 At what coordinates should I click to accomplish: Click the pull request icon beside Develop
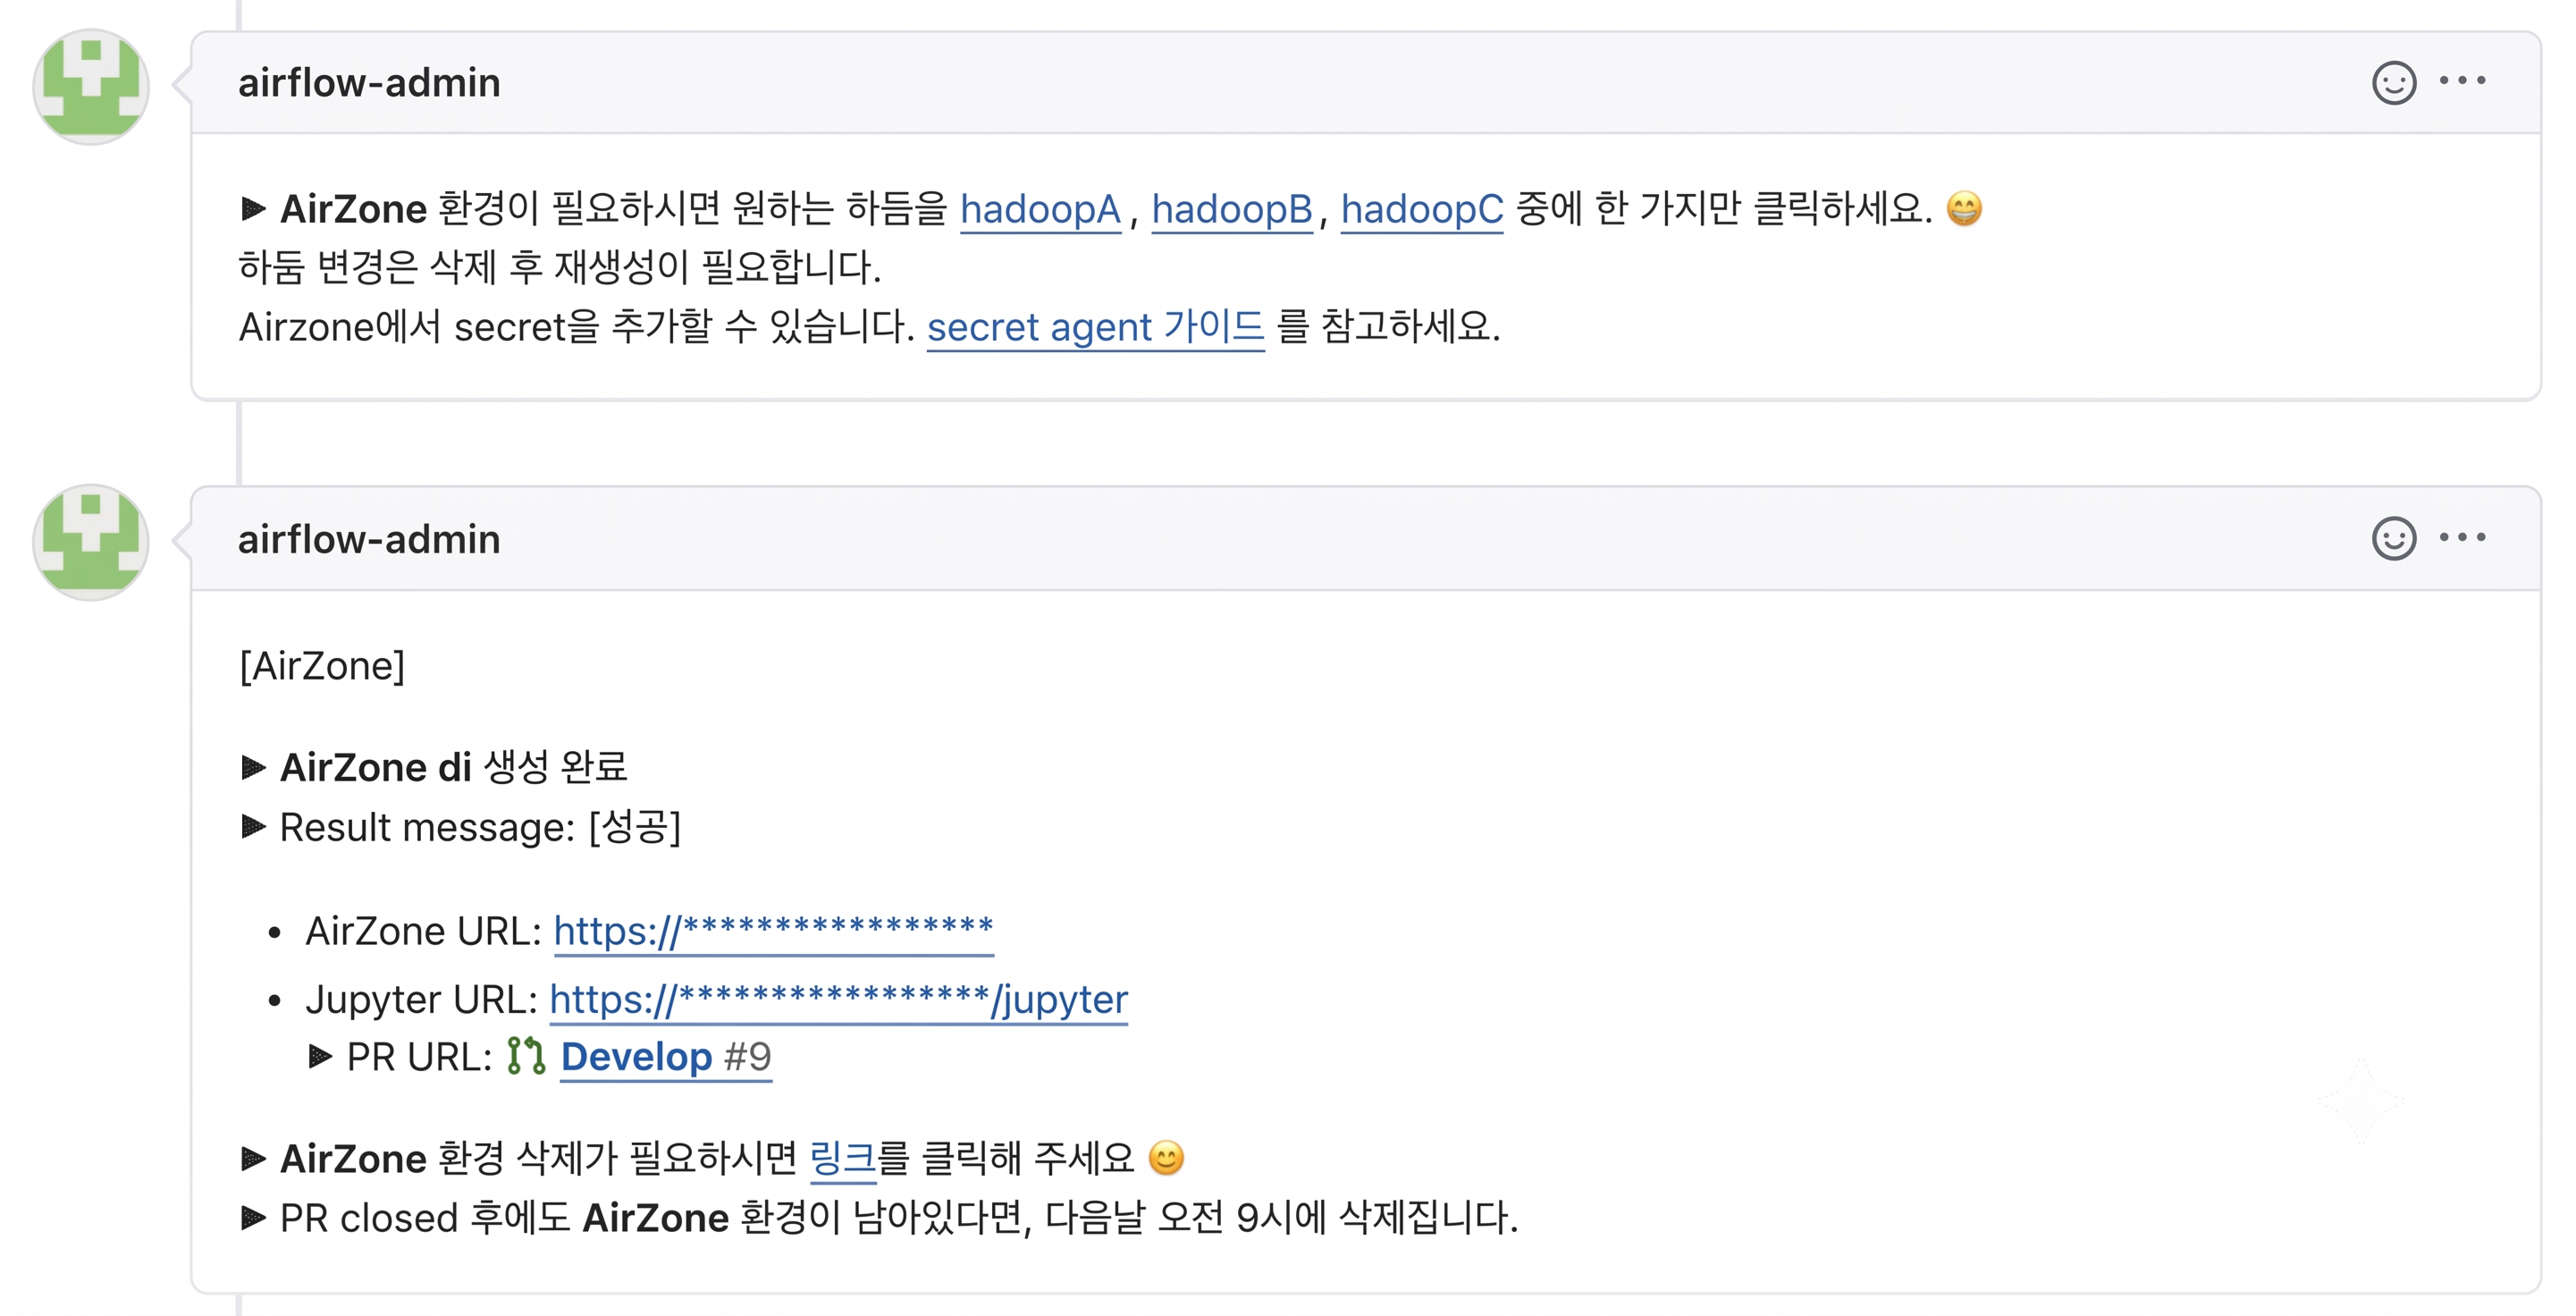pyautogui.click(x=526, y=1056)
